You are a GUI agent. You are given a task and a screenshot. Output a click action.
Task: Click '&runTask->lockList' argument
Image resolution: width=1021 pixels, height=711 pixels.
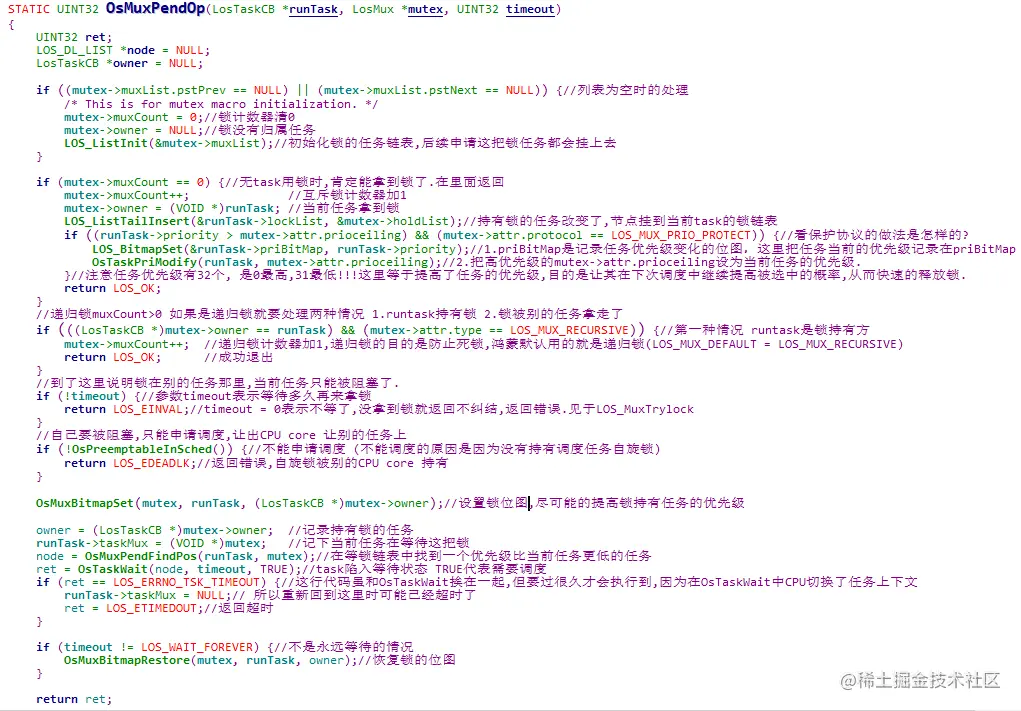259,221
